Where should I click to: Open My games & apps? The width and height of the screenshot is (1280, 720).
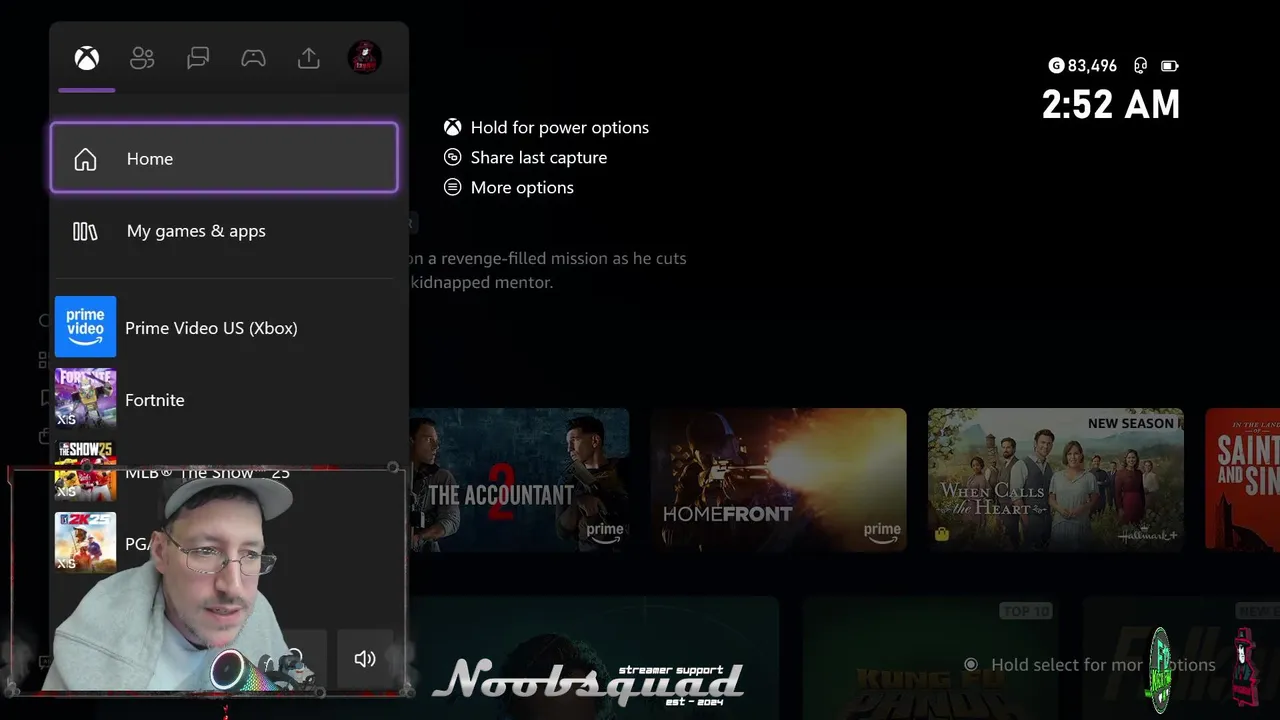224,231
